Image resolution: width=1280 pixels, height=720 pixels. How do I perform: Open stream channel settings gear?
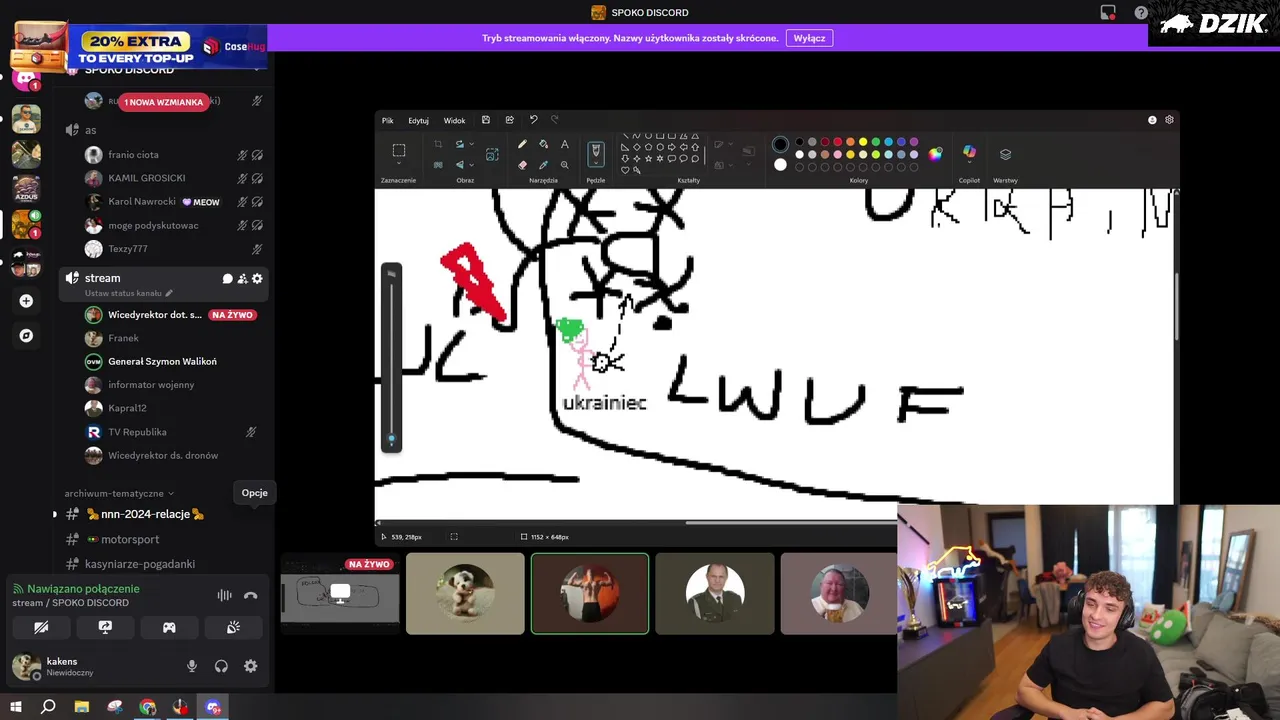pos(257,279)
